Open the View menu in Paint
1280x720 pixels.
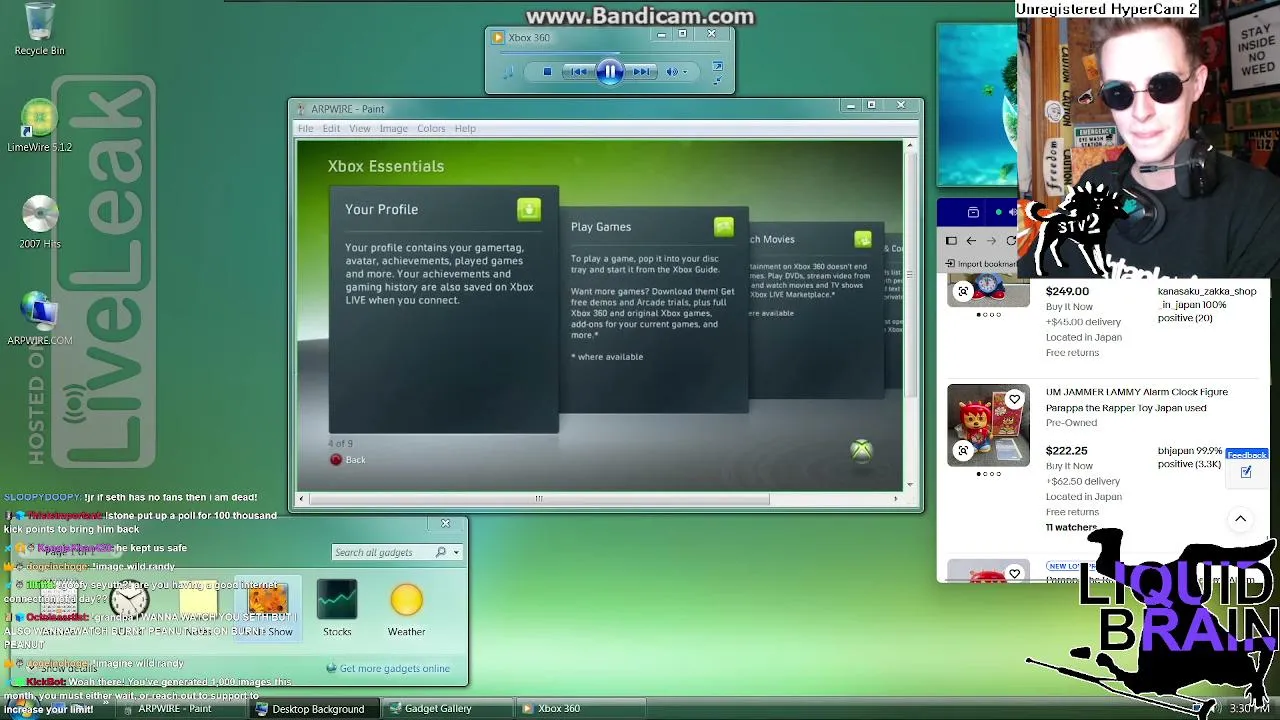[360, 128]
